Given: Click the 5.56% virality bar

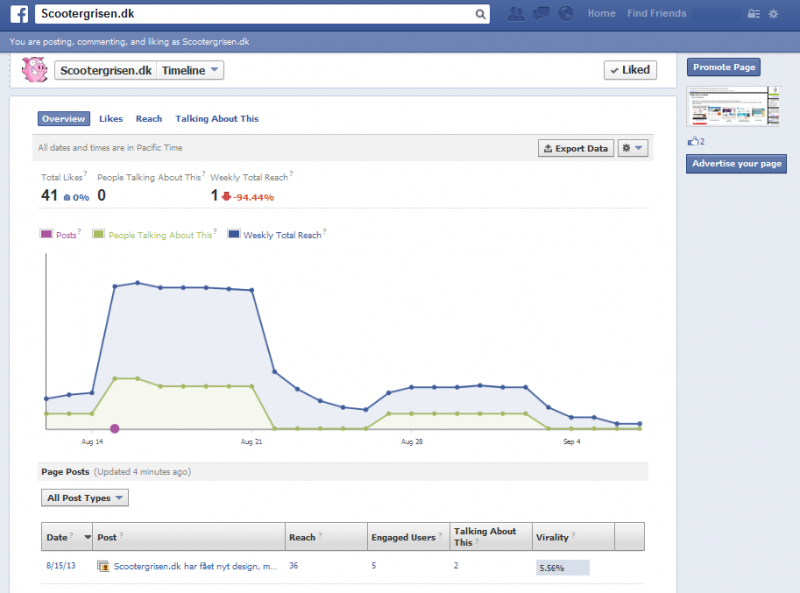Looking at the screenshot, I should [563, 567].
